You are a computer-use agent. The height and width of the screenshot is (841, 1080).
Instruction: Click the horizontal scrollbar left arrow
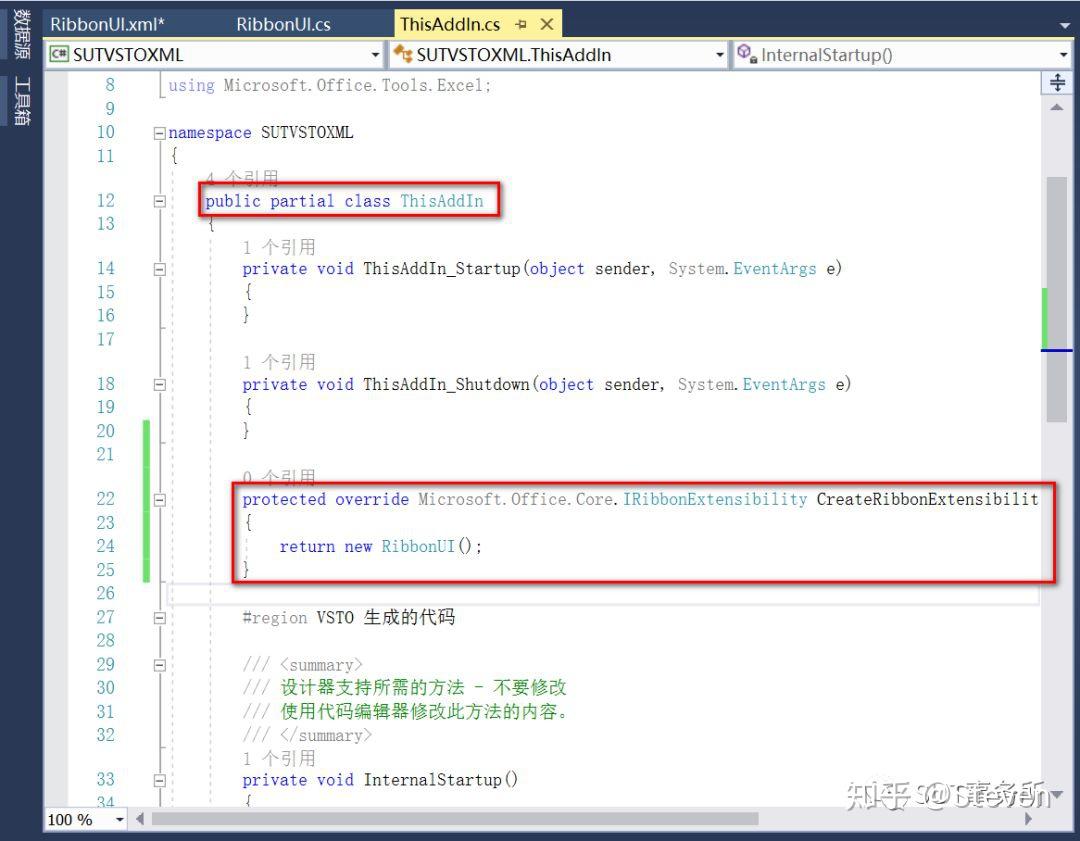(x=140, y=819)
